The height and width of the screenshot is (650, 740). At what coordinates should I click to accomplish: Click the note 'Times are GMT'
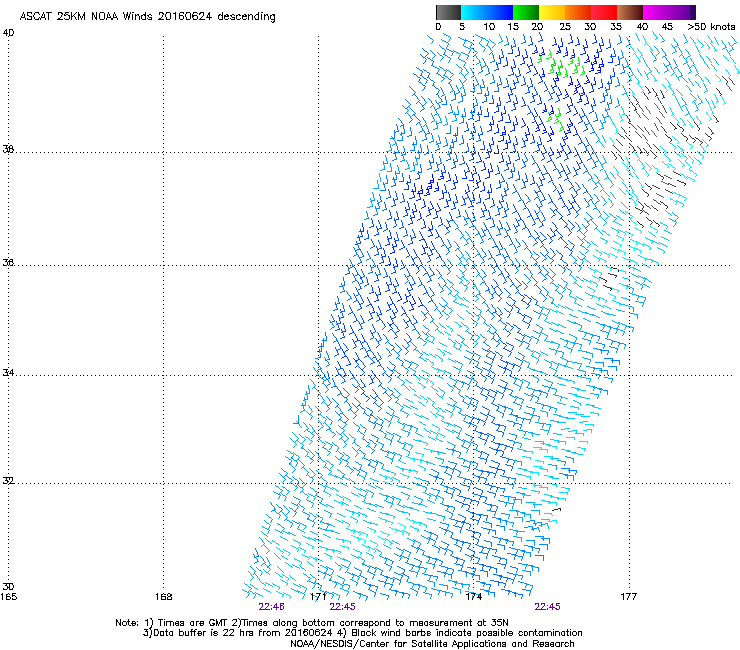coord(193,623)
